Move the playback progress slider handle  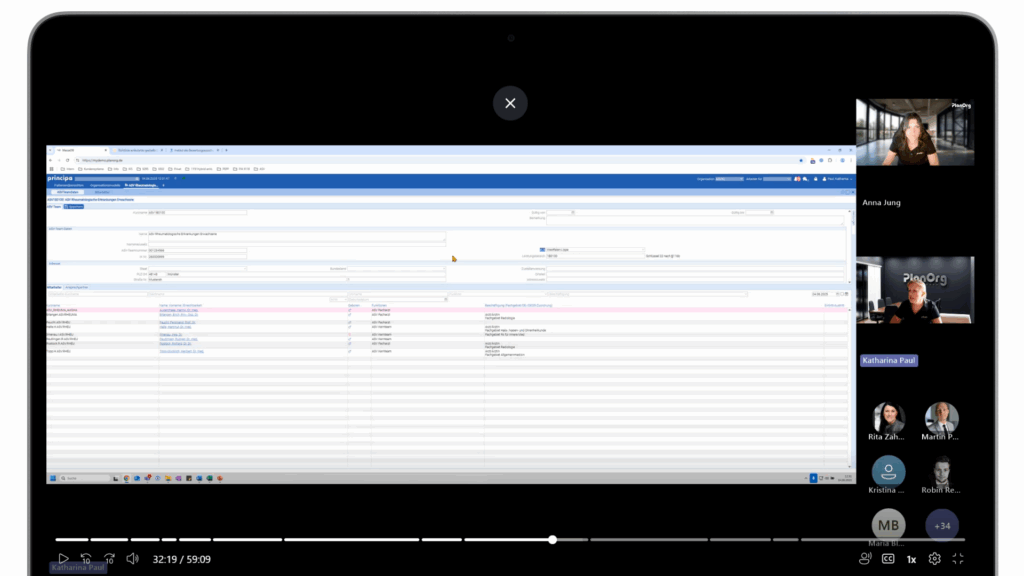pyautogui.click(x=552, y=539)
